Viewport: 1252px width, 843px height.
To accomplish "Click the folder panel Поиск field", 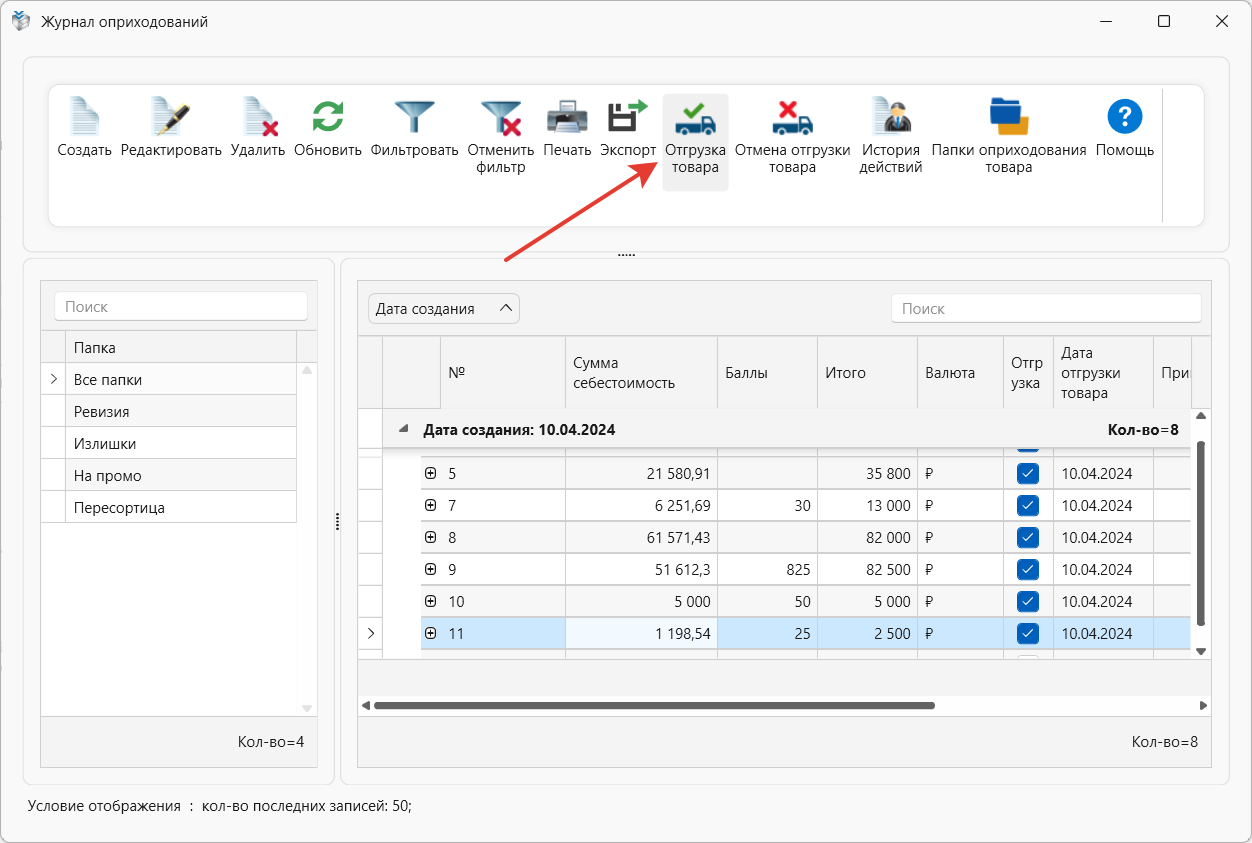I will click(x=181, y=307).
